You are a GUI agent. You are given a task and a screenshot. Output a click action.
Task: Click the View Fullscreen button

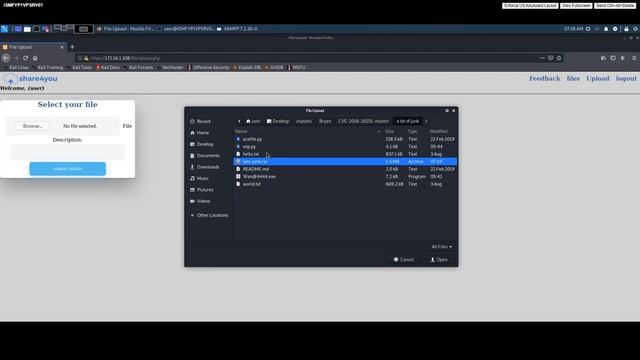(x=576, y=6)
